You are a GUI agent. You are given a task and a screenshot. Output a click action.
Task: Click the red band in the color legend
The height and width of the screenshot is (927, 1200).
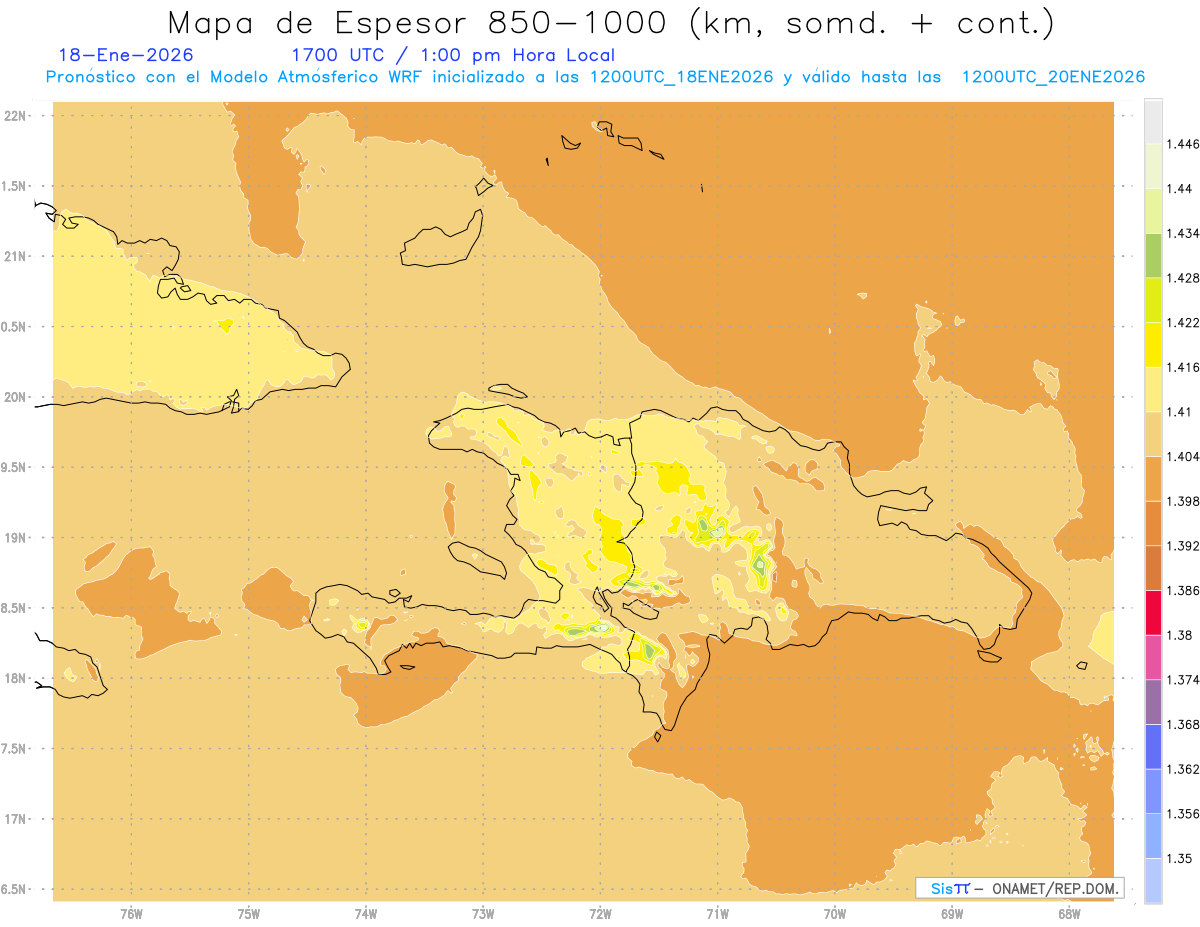1153,613
